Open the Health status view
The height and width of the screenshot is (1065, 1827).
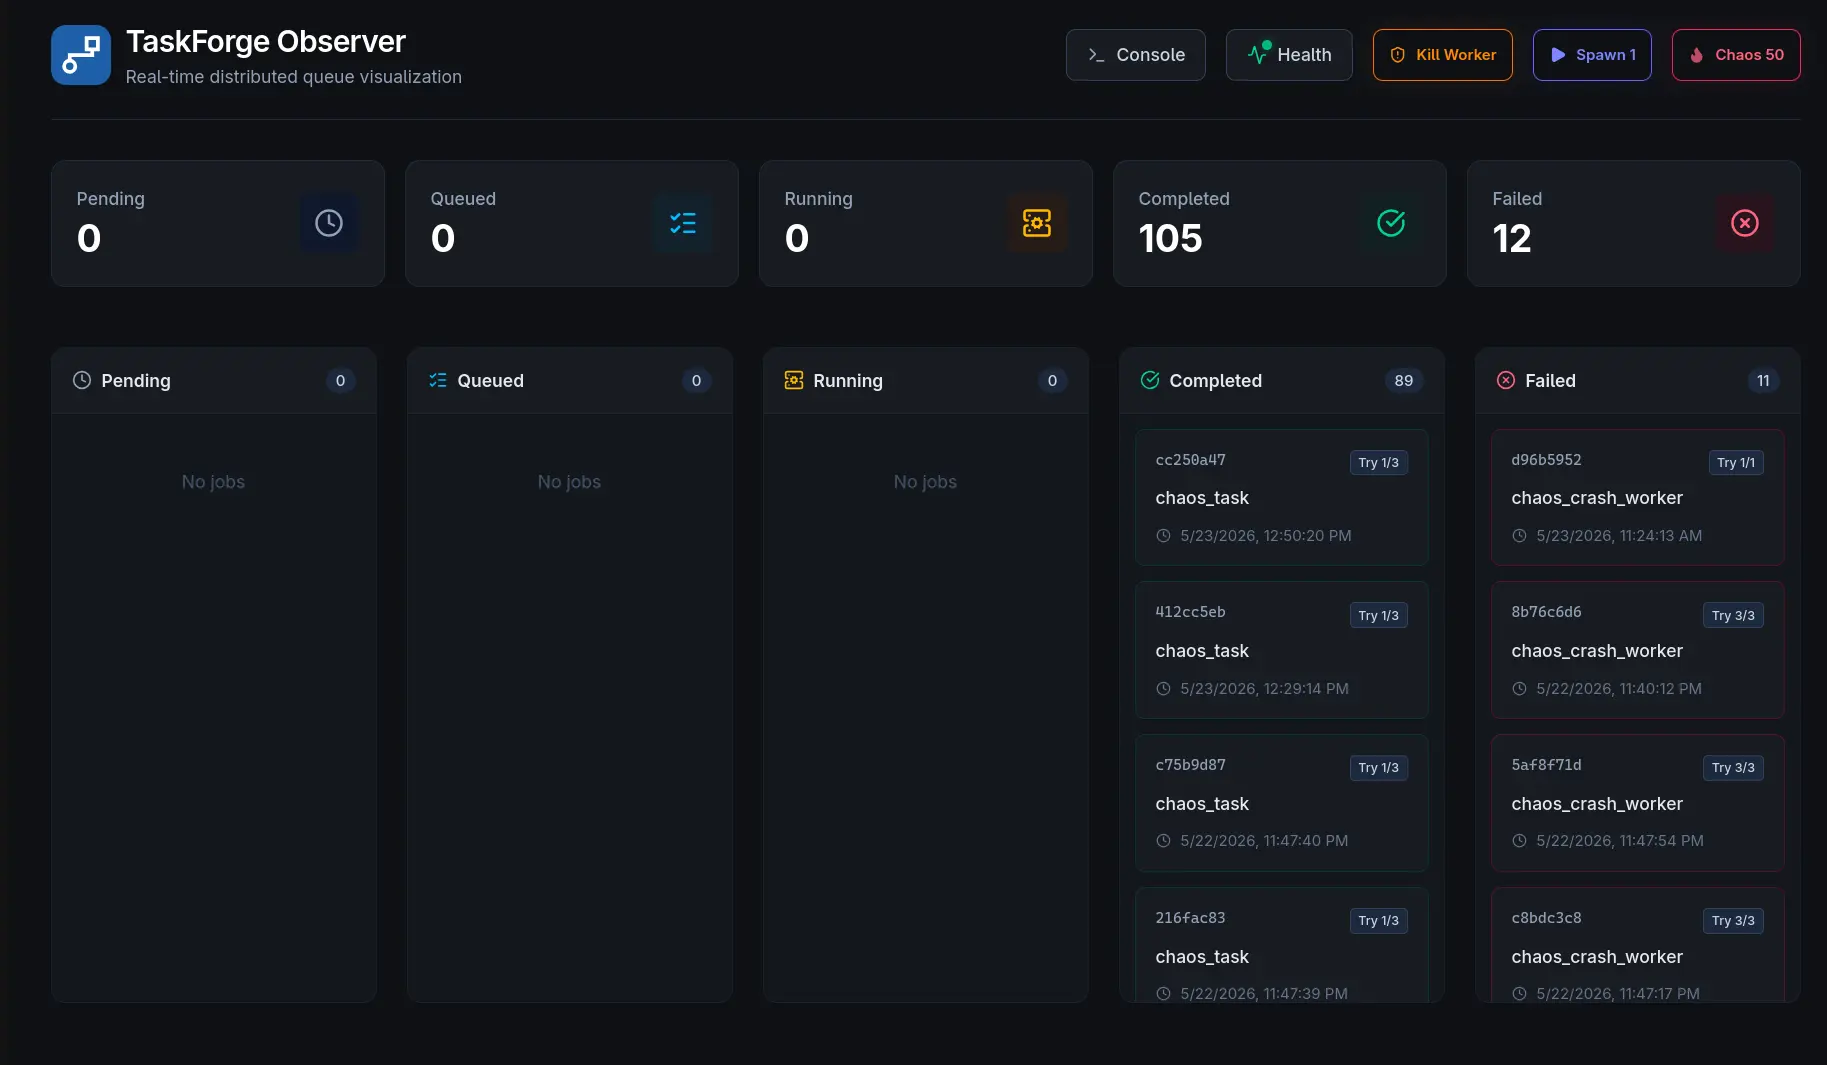[1289, 55]
